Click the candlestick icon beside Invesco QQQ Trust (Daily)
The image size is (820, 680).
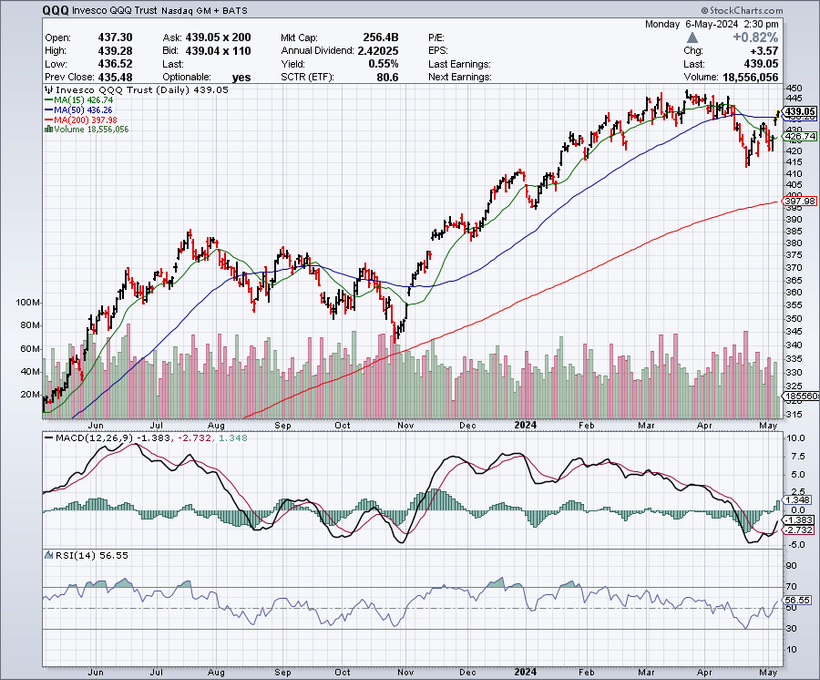pos(49,90)
